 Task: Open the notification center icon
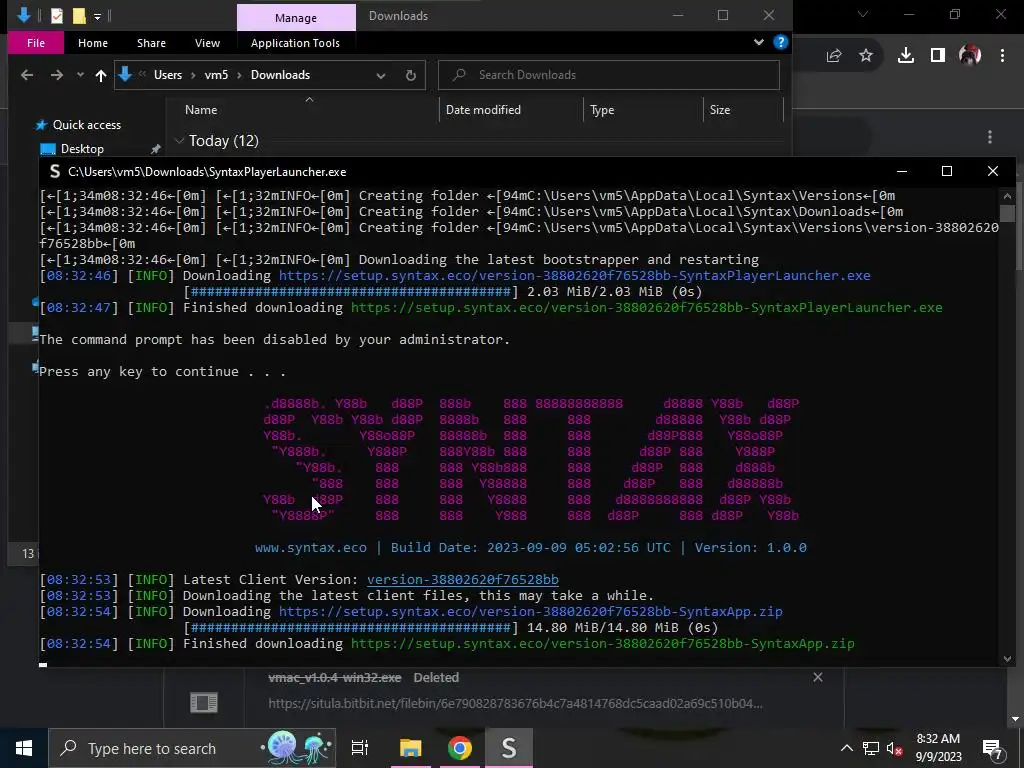[x=993, y=748]
